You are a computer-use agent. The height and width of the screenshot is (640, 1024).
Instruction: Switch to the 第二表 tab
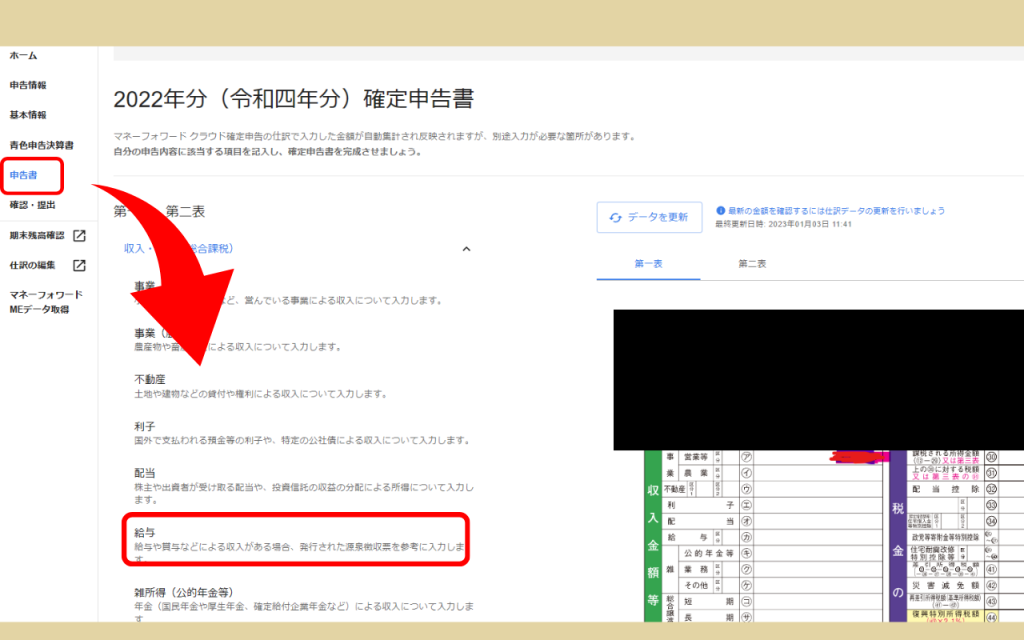pos(752,264)
